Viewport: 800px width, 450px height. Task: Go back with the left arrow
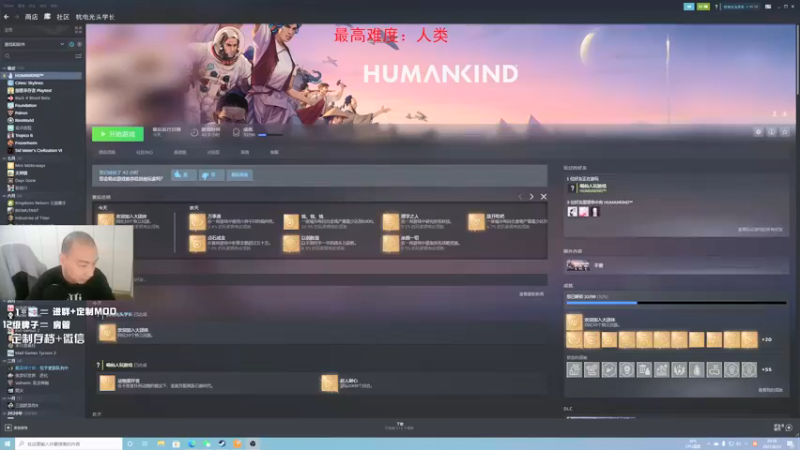[6, 17]
